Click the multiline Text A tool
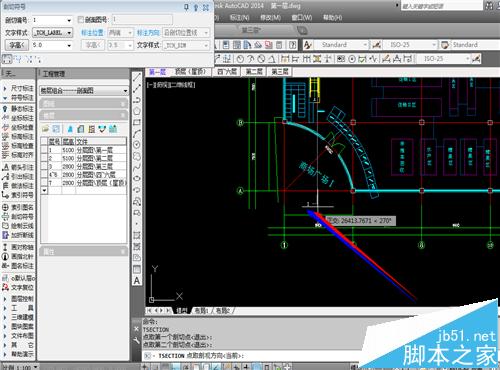Screen dimensions: 500x370 click(137, 281)
